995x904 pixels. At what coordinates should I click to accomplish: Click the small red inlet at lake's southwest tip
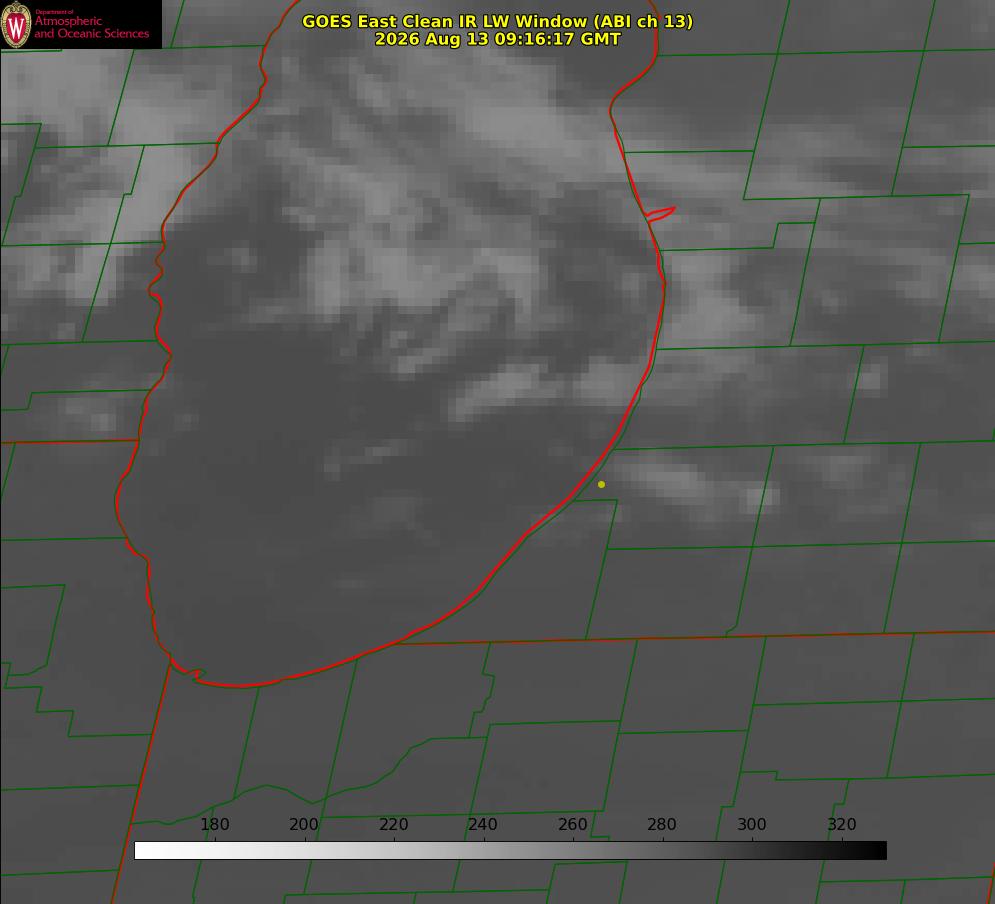click(188, 670)
